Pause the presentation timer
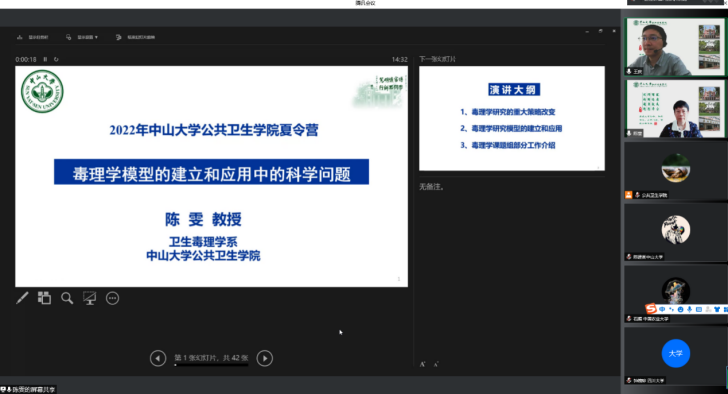 click(45, 59)
